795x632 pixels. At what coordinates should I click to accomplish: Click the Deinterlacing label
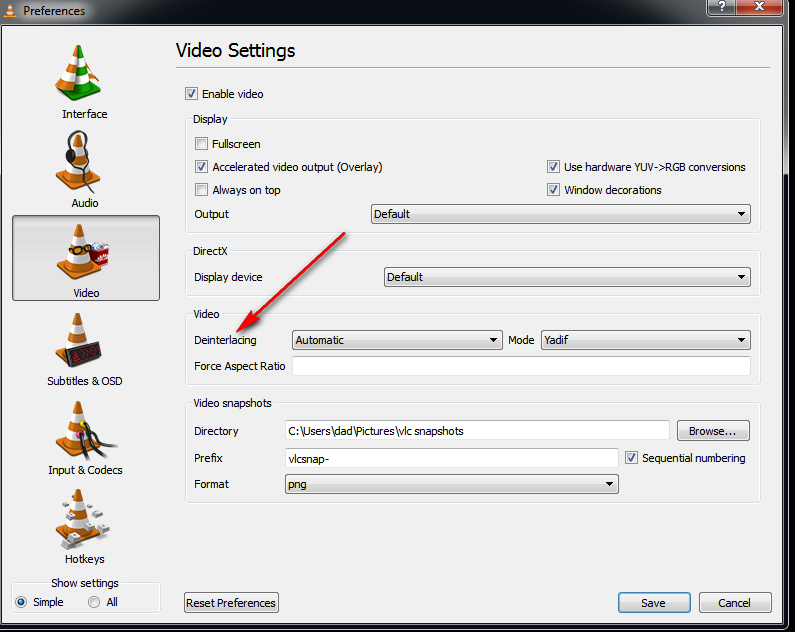pos(225,340)
